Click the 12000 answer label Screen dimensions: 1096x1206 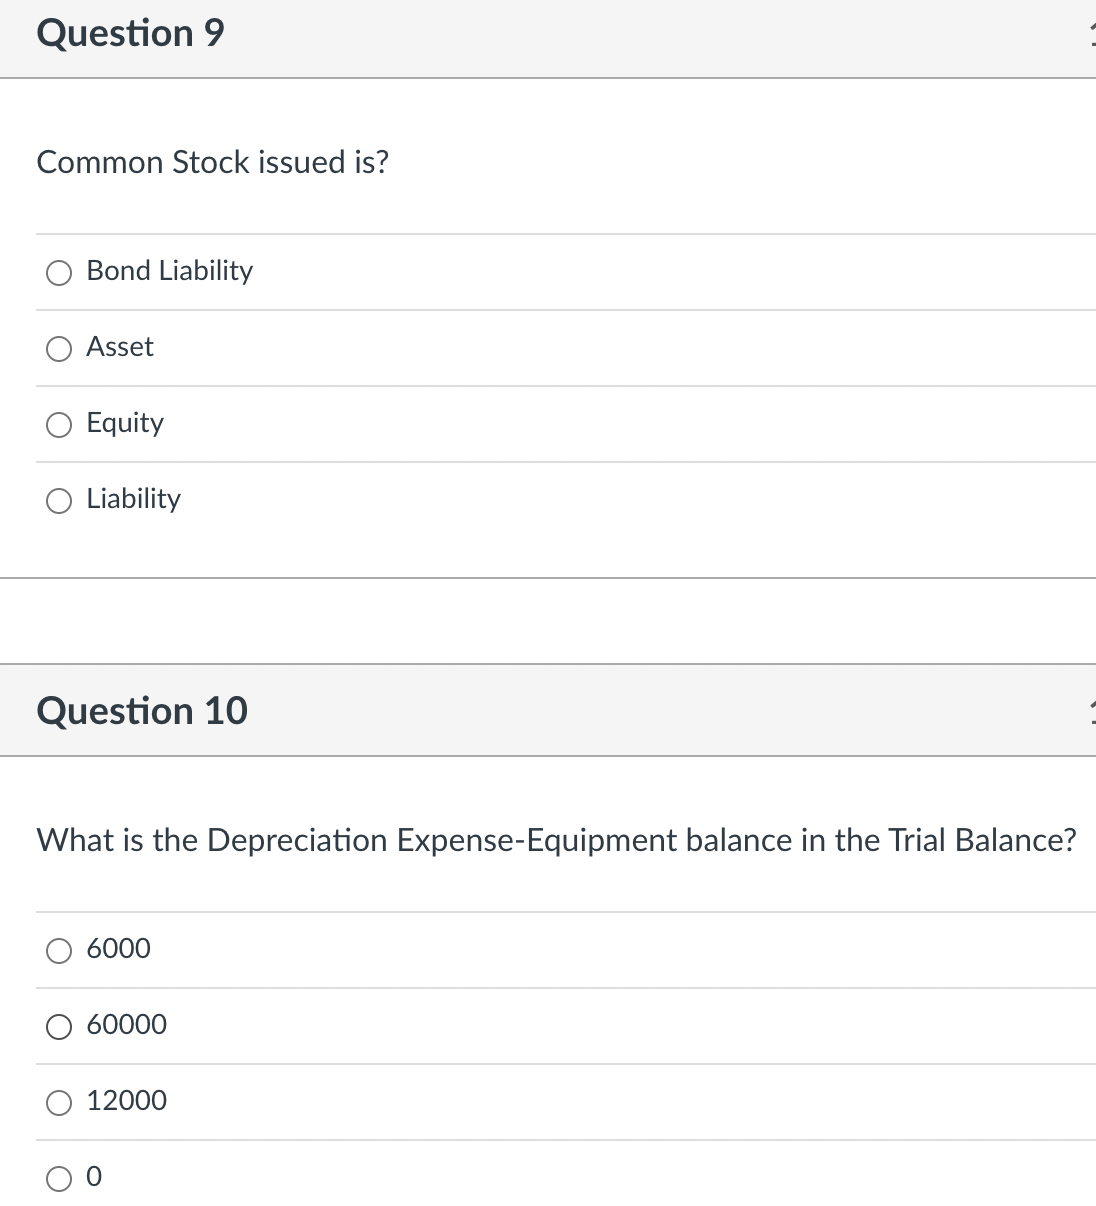click(126, 1101)
